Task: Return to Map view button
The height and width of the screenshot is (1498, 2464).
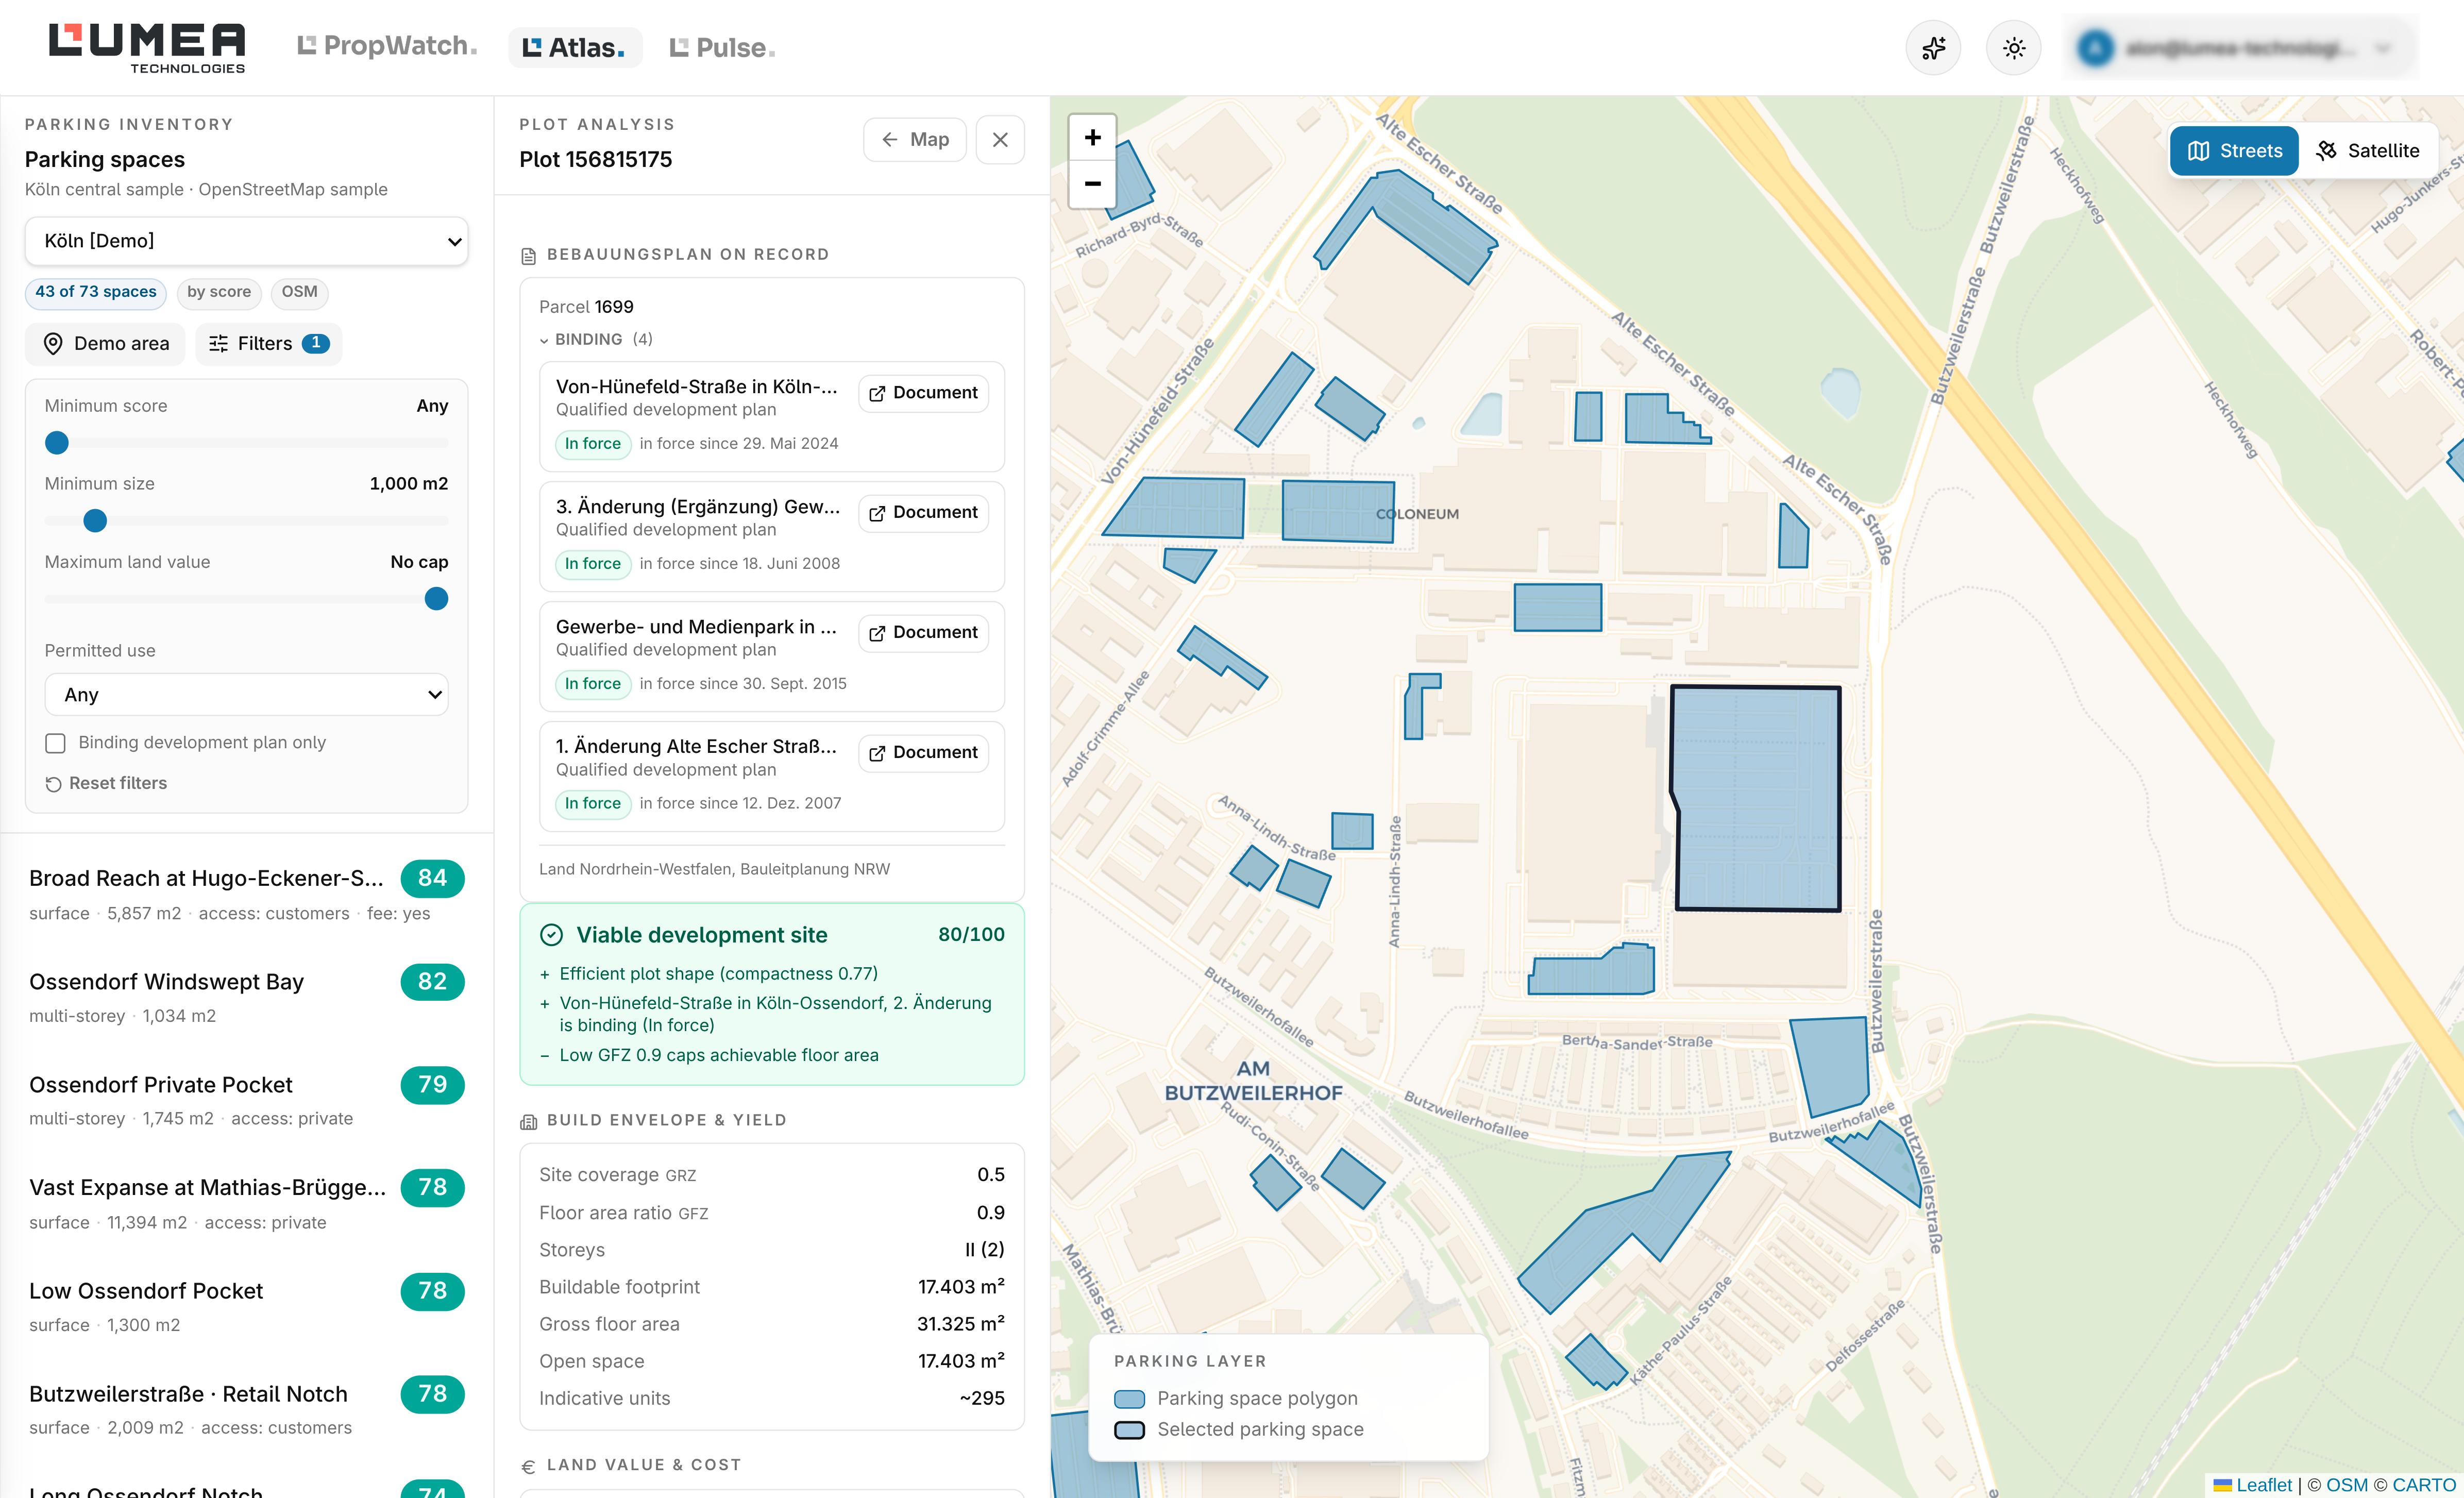Action: tap(914, 140)
